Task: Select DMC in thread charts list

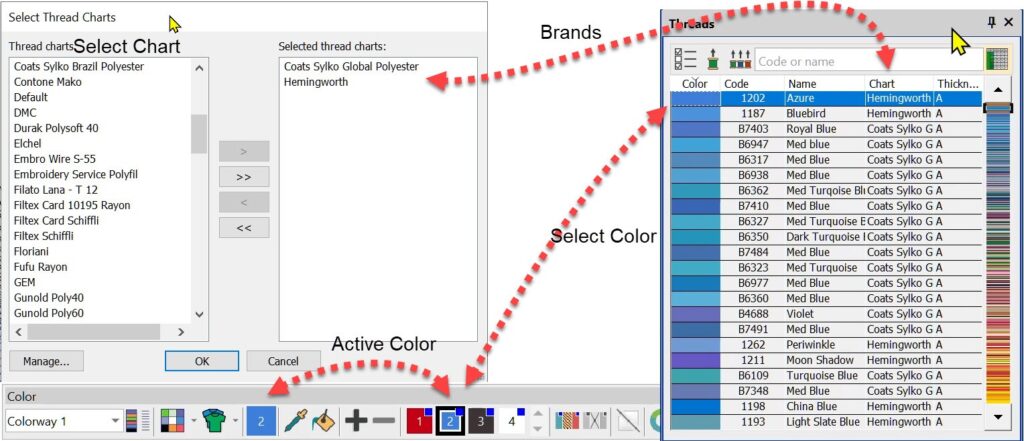Action: 25,112
